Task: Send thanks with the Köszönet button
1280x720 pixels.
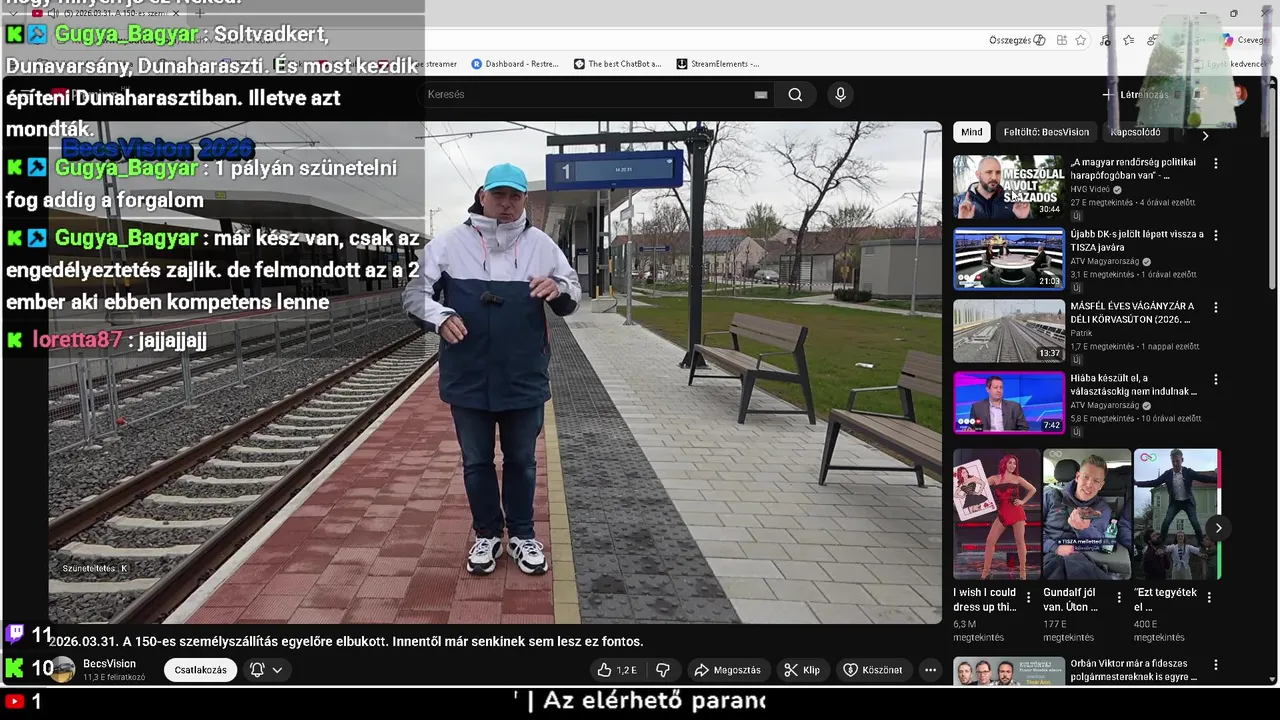Action: (873, 670)
